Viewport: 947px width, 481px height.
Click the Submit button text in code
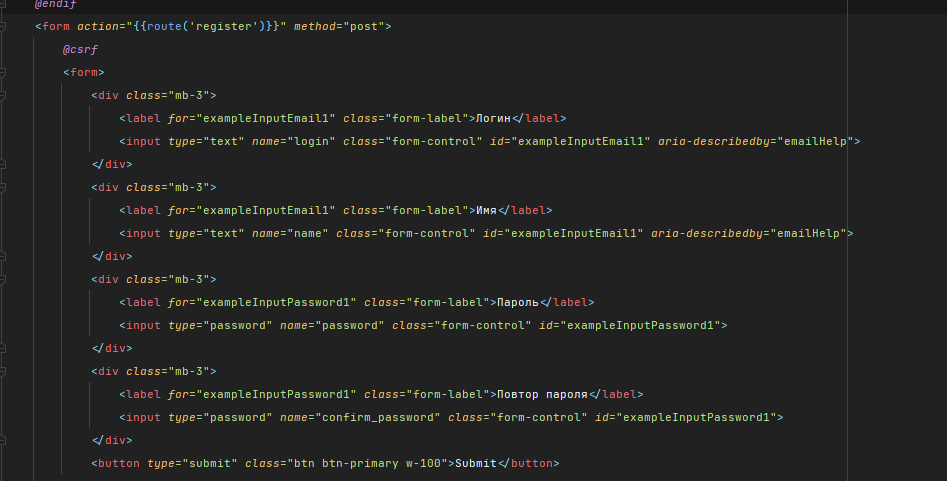pos(476,463)
